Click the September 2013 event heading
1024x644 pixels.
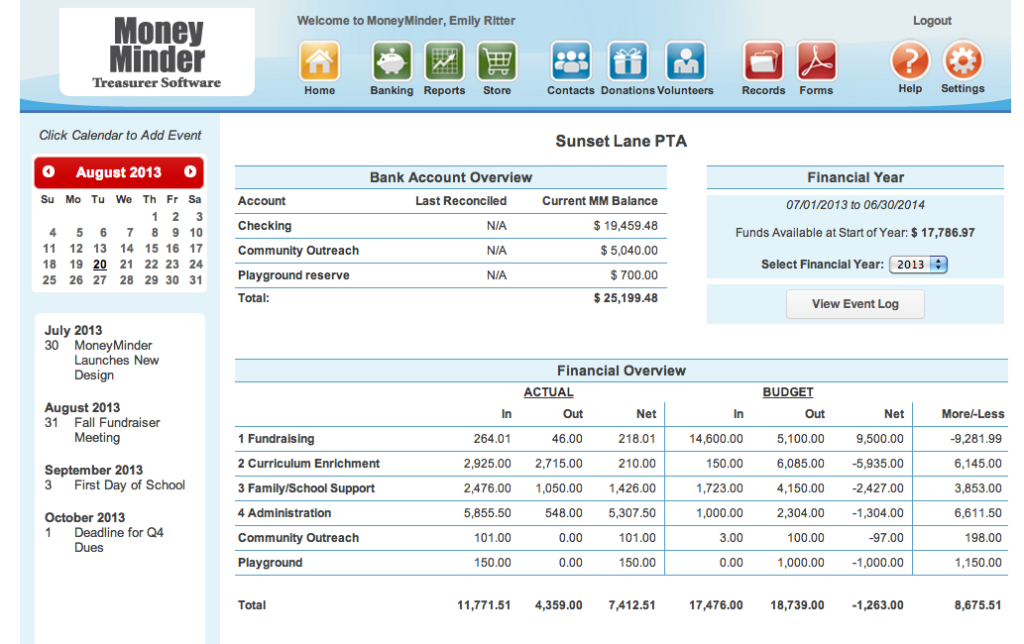pyautogui.click(x=93, y=470)
